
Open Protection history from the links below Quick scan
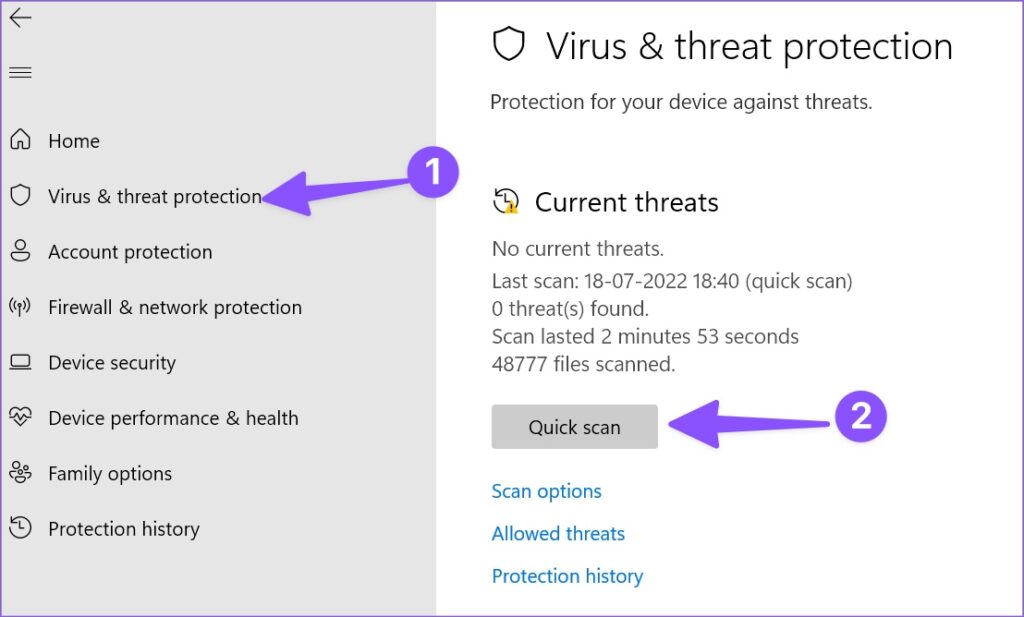tap(567, 576)
